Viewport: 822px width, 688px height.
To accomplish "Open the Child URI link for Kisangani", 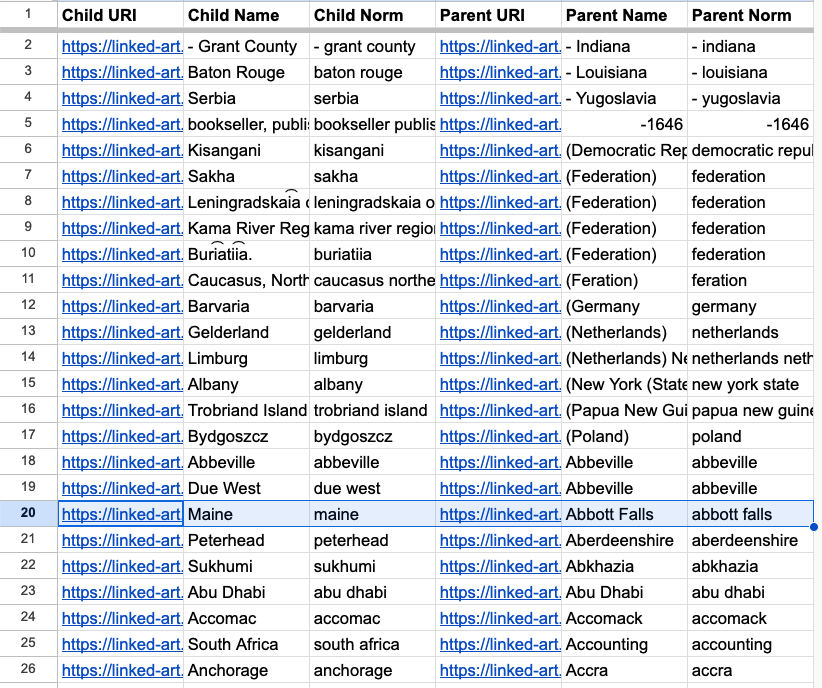I will click(120, 150).
